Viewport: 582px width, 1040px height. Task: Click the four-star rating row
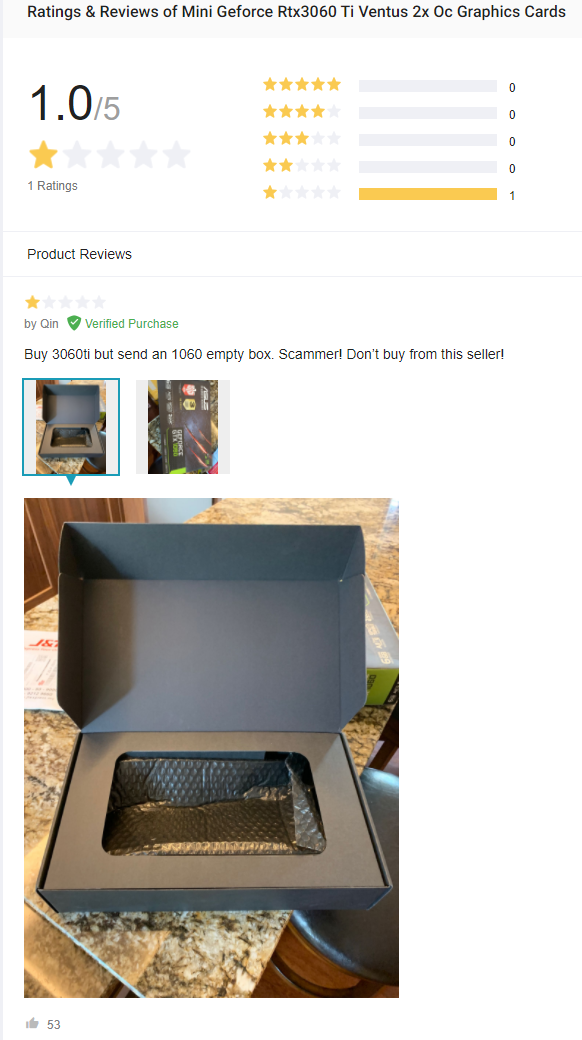[x=389, y=113]
